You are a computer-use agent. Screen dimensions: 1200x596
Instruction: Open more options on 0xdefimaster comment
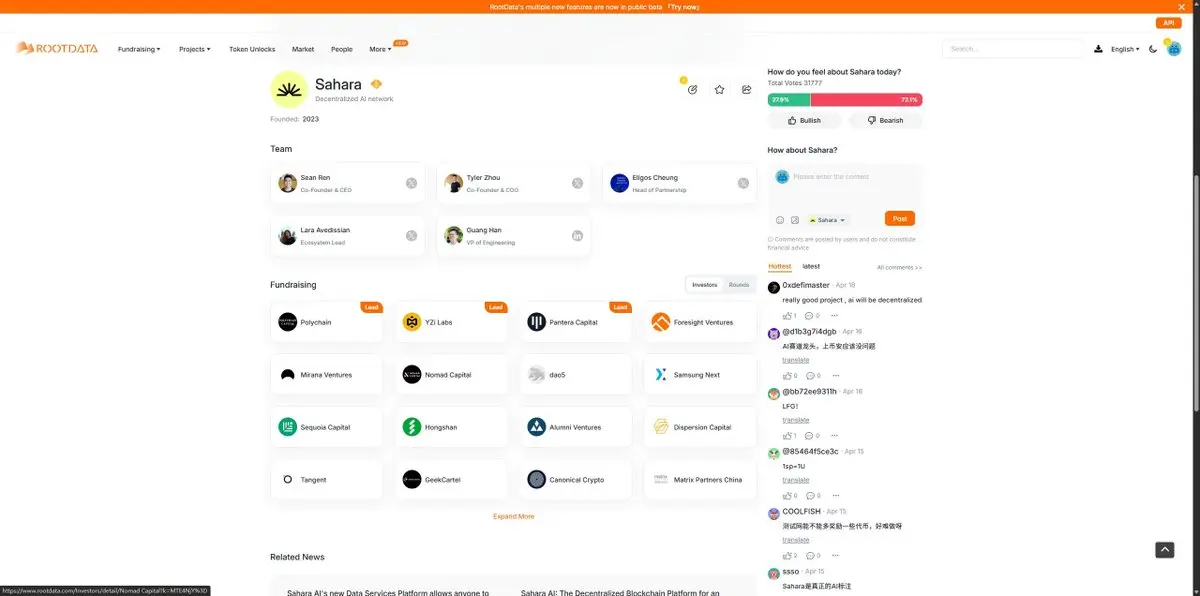[835, 316]
